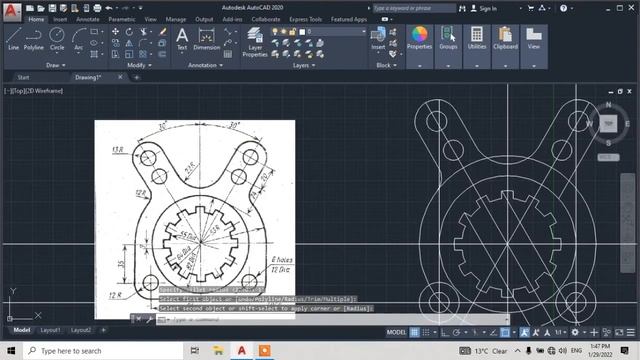This screenshot has height=360, width=640.
Task: Click the Save icon in quick access toolbar
Action: click(52, 8)
